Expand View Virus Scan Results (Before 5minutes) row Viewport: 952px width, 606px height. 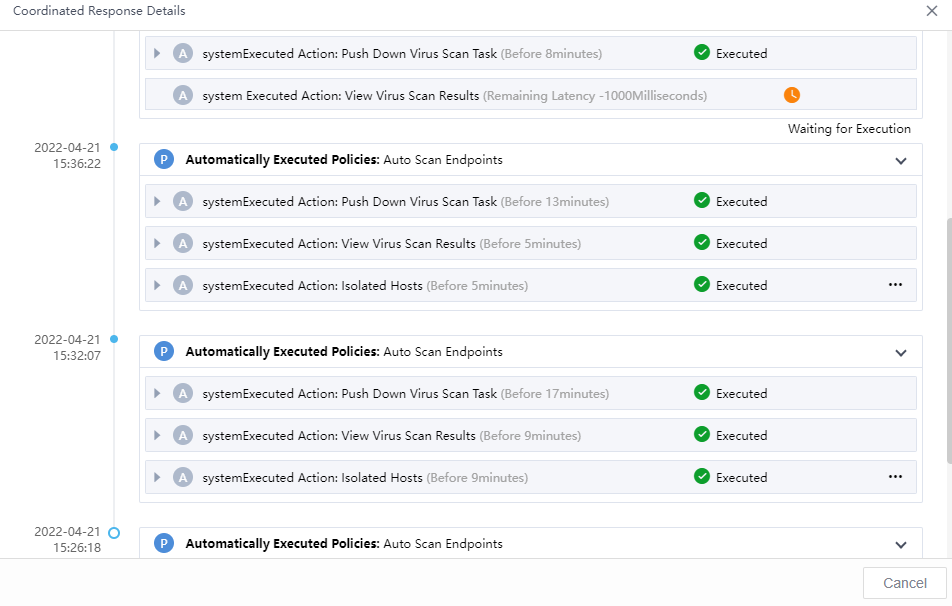click(x=157, y=243)
